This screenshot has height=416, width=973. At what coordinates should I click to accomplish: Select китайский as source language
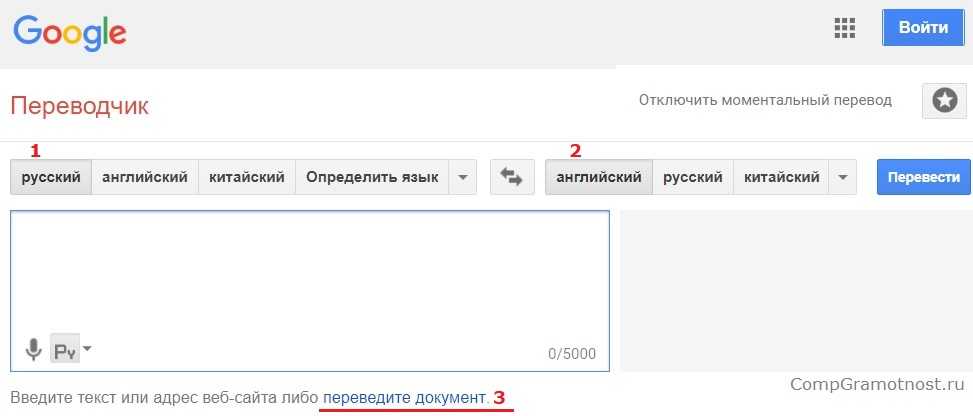(247, 177)
